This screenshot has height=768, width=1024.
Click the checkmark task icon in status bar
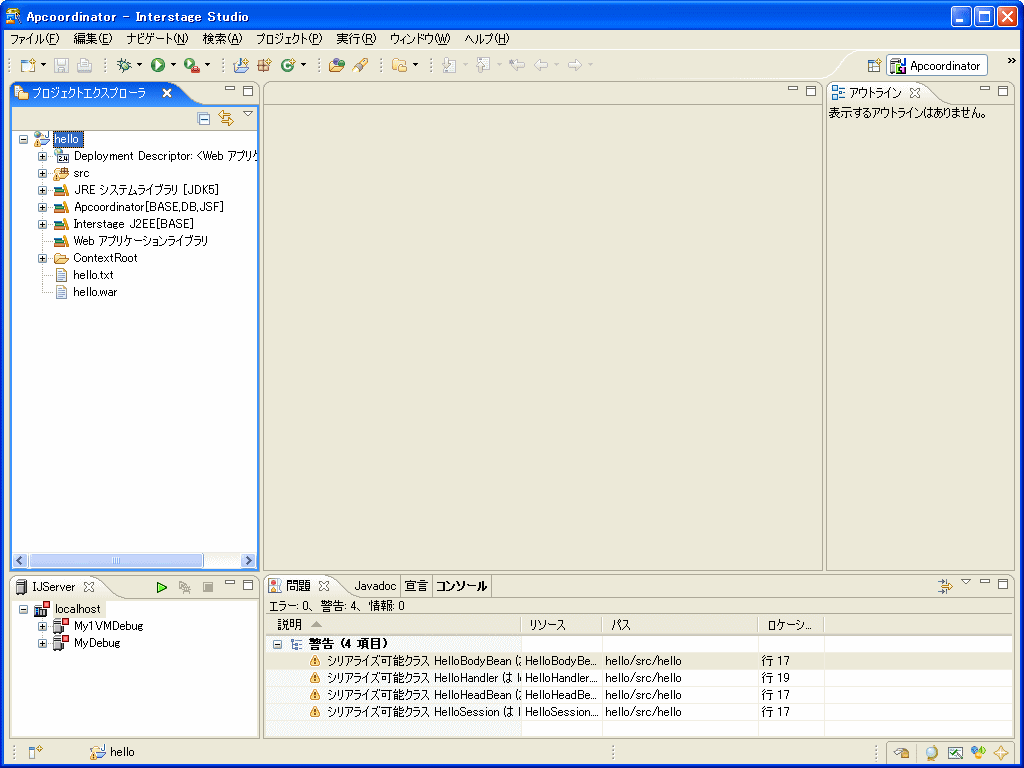tap(955, 752)
